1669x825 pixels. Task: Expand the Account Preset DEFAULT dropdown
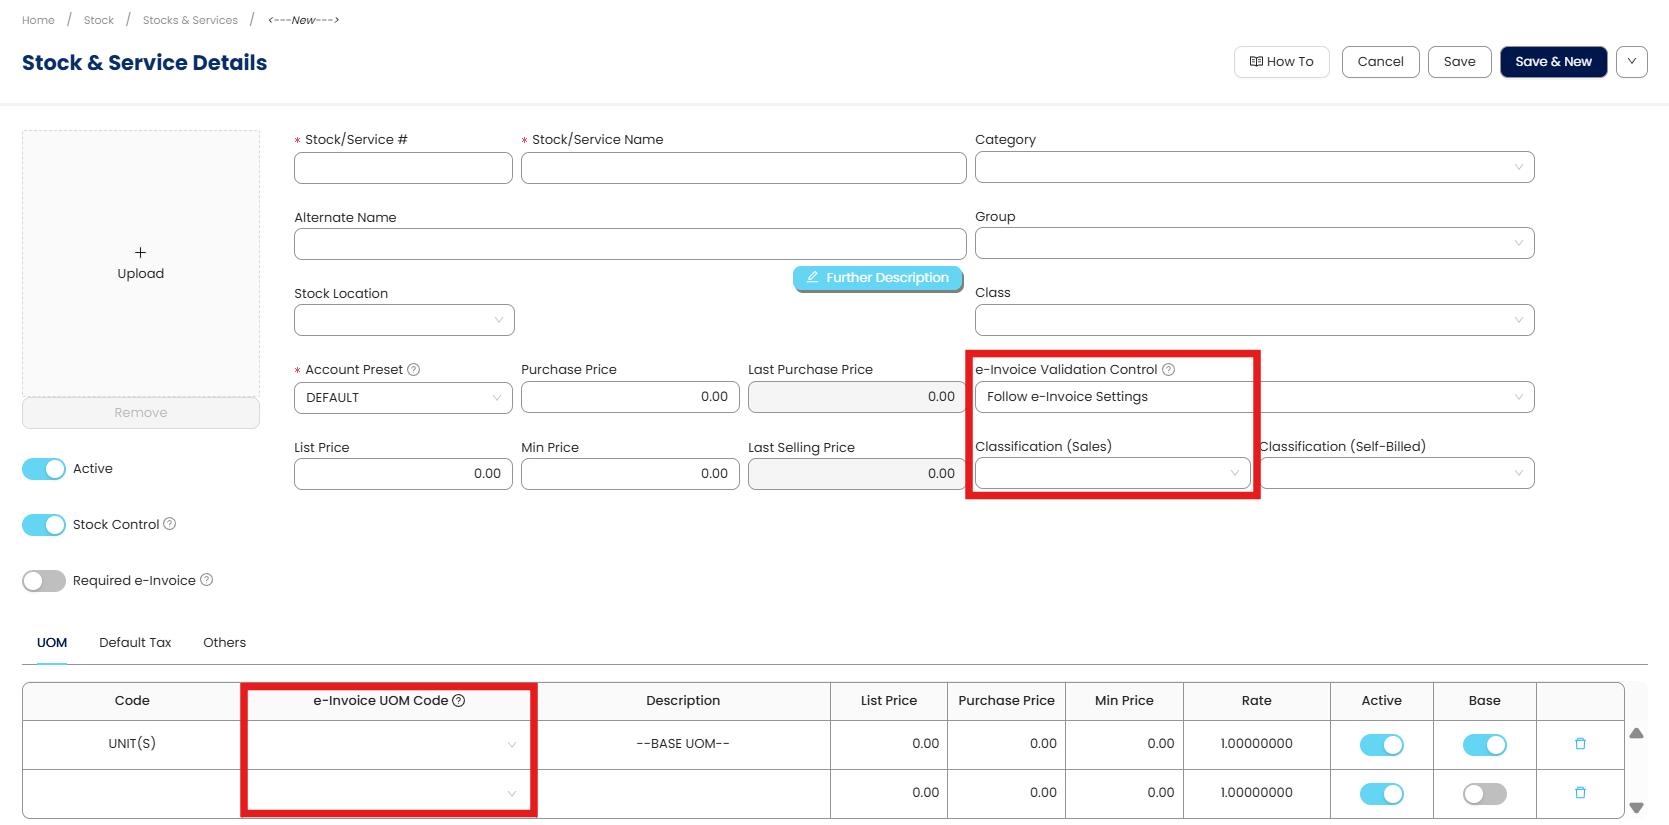point(403,398)
